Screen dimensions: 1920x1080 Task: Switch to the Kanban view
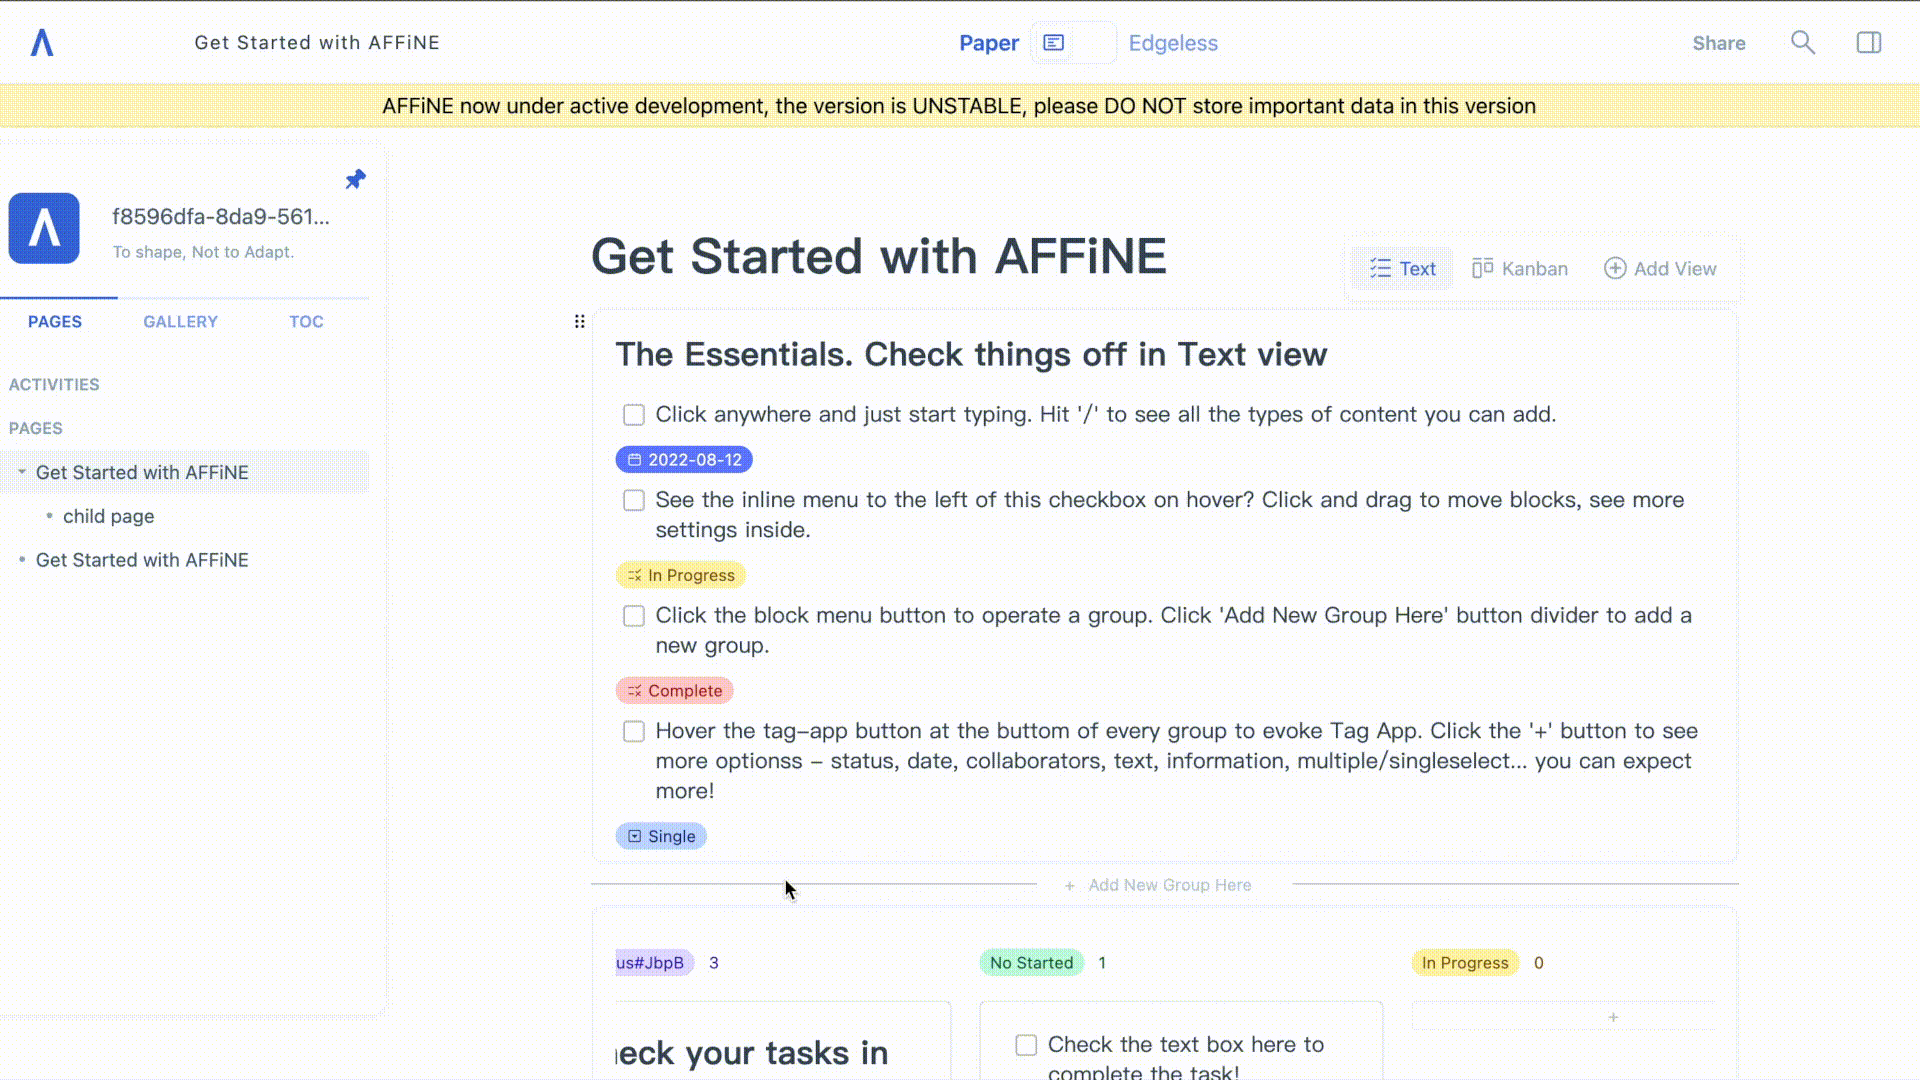click(1519, 268)
